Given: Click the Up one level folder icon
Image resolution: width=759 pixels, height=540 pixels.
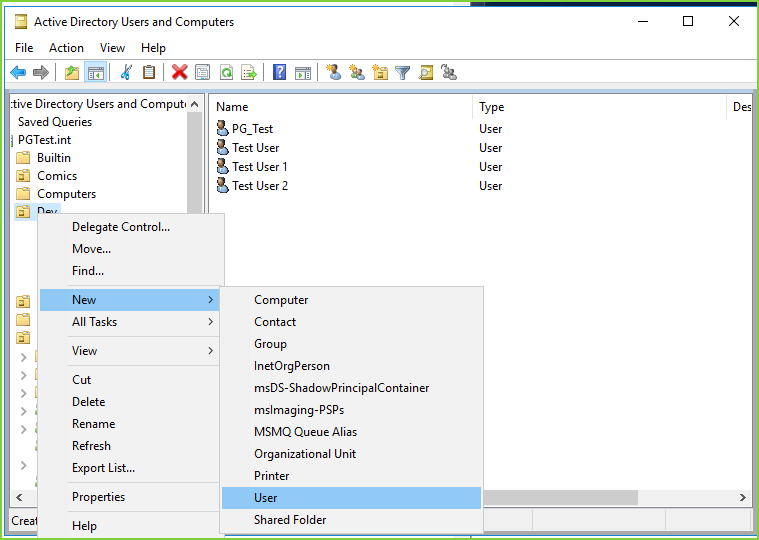Looking at the screenshot, I should coord(72,72).
